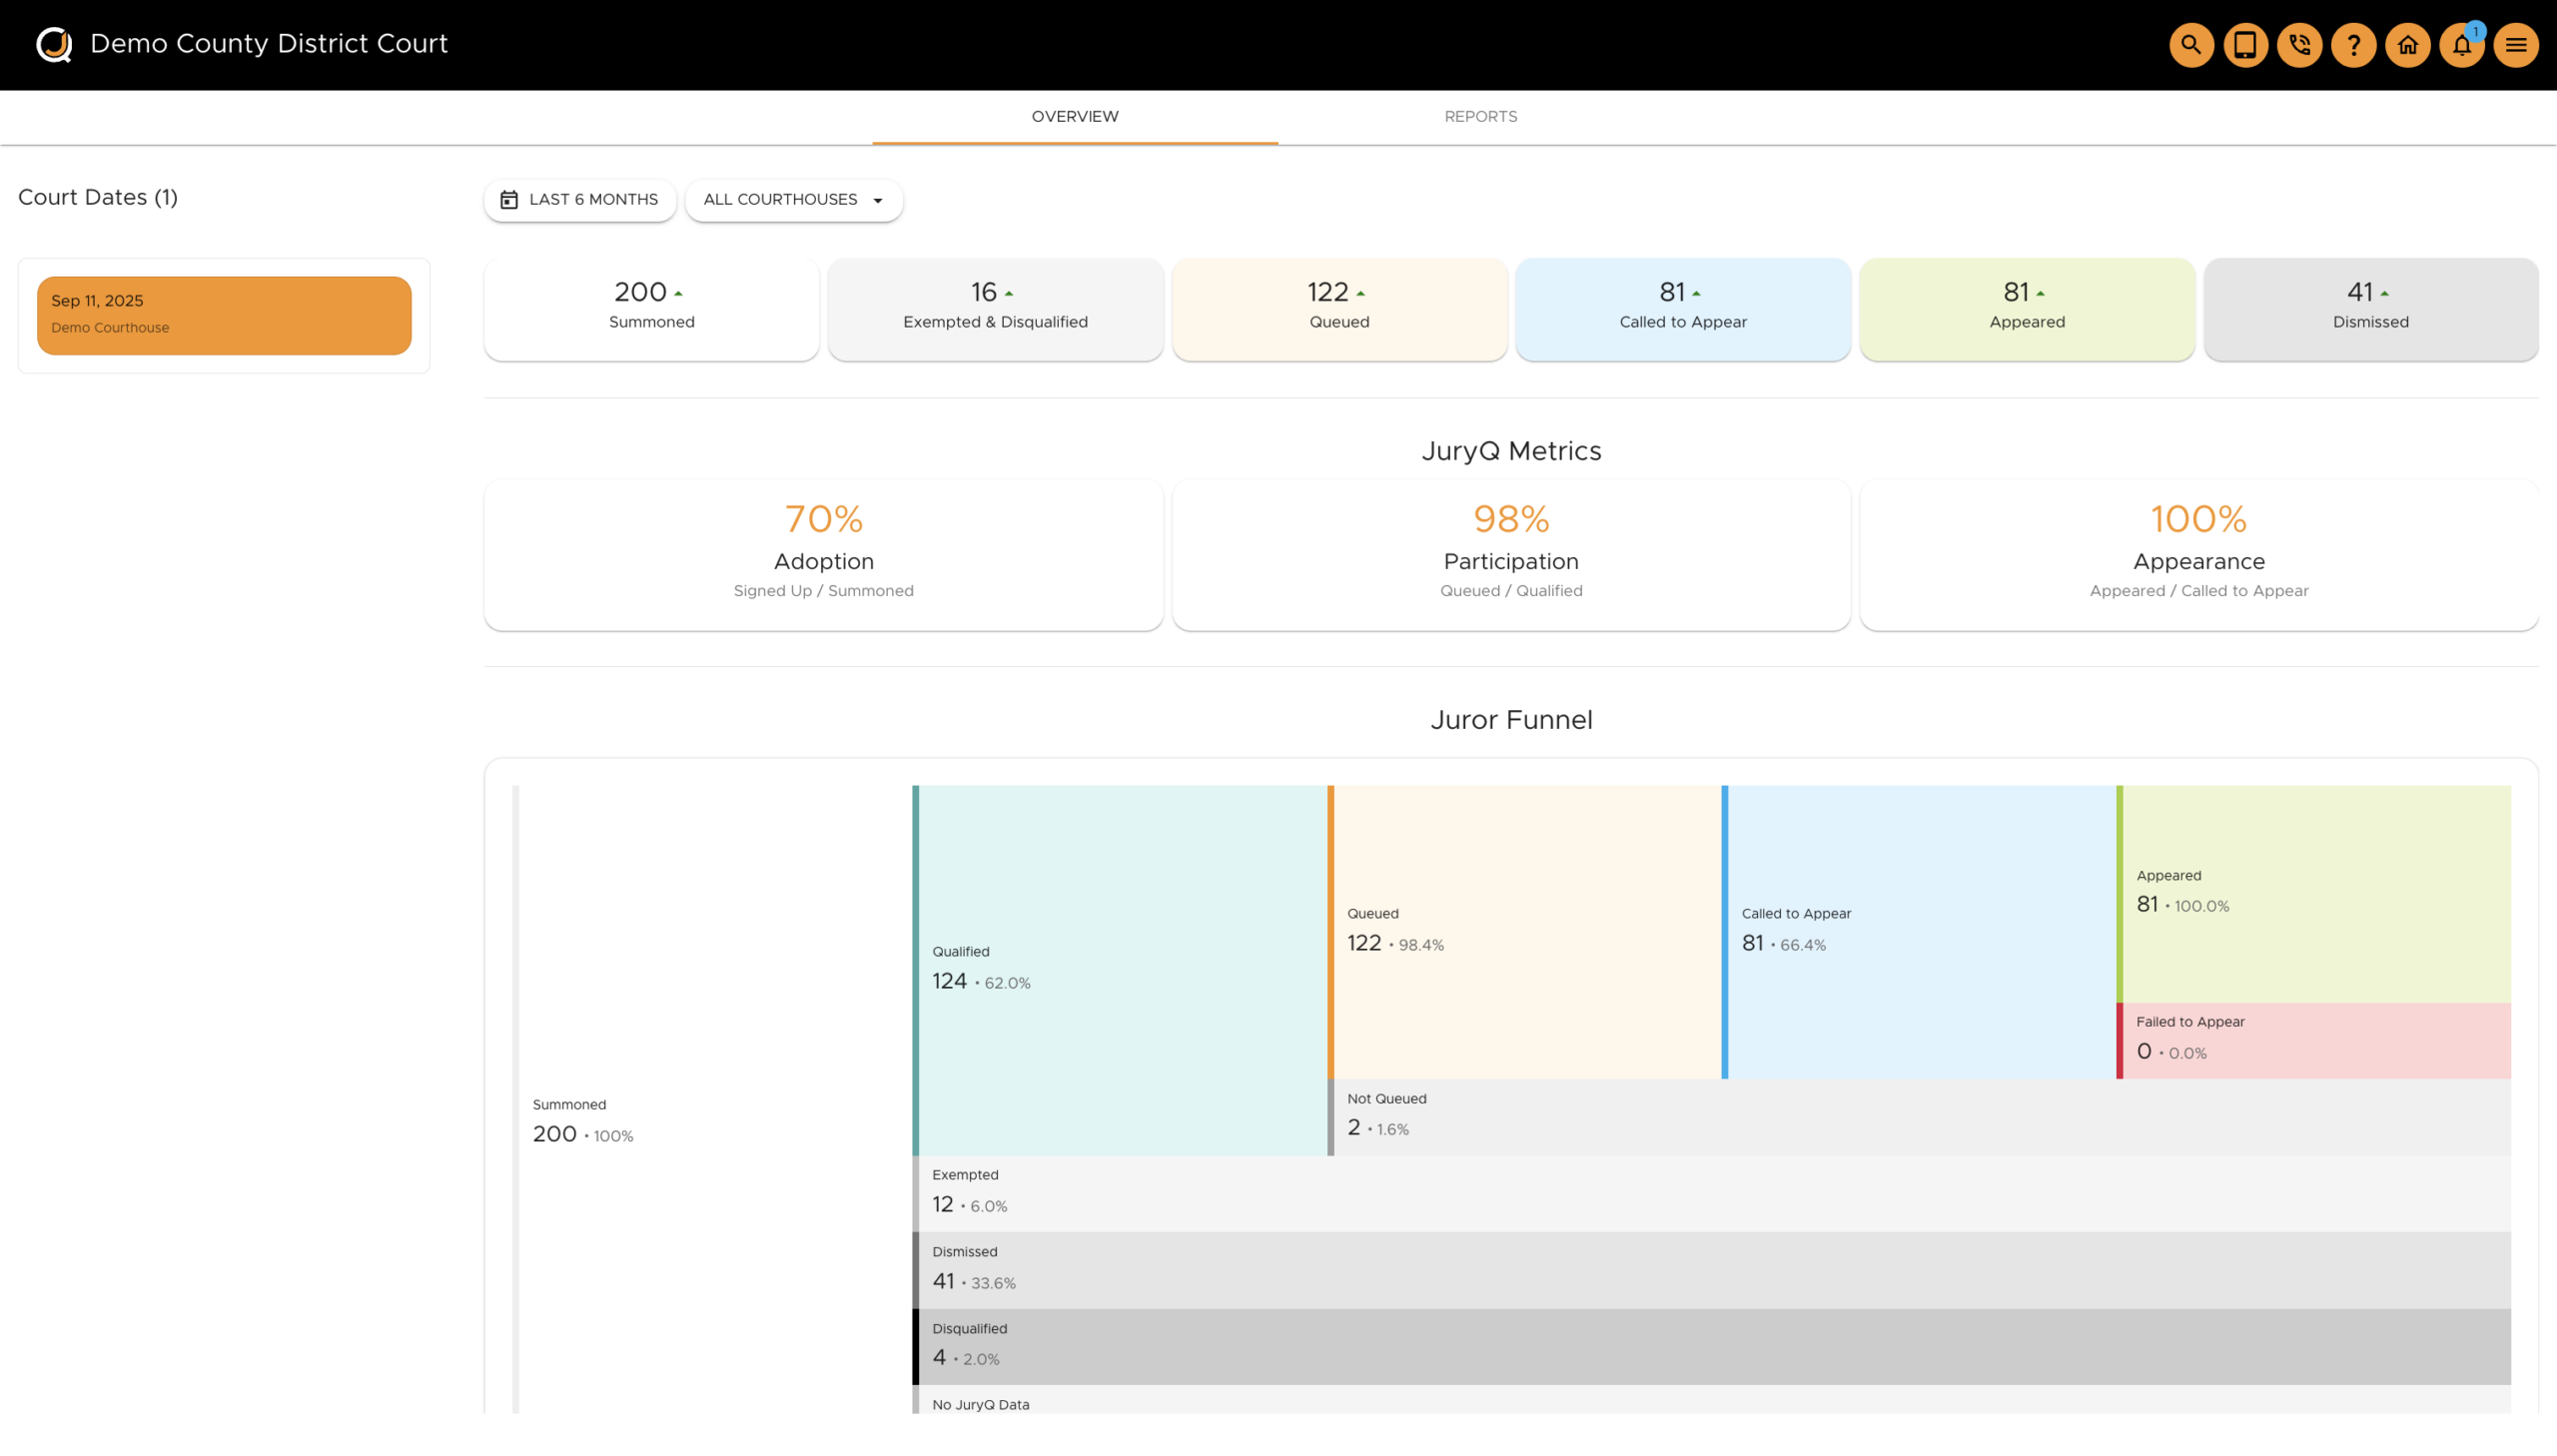Viewport: 2557px width, 1456px height.
Task: Open the notifications bell icon
Action: pos(2461,45)
